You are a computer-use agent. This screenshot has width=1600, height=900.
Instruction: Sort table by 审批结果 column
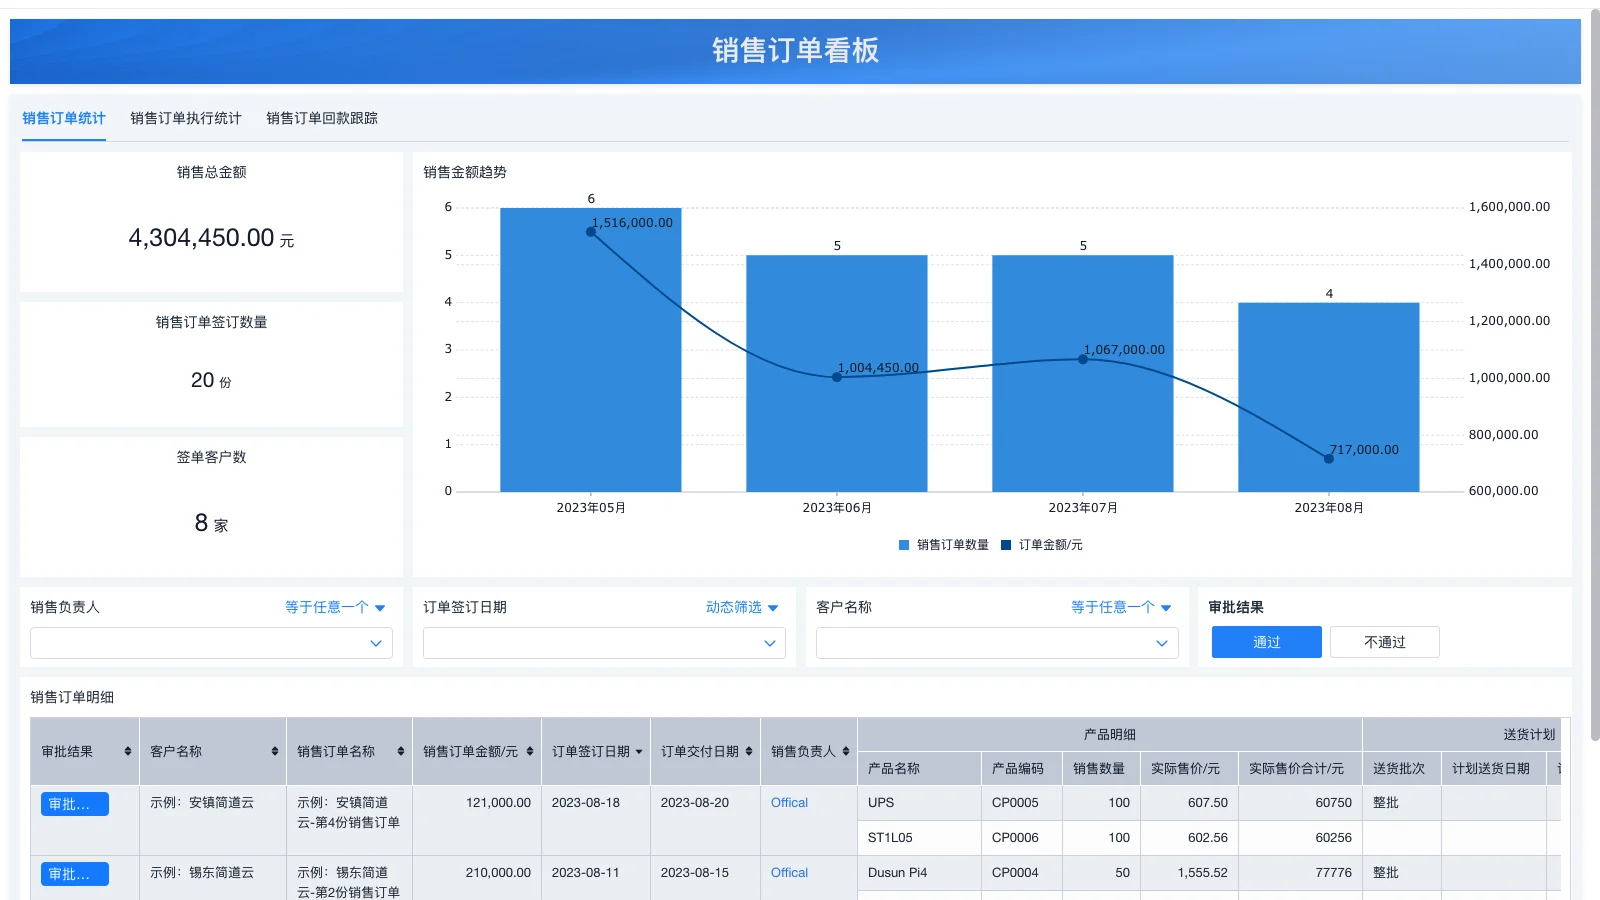click(127, 751)
